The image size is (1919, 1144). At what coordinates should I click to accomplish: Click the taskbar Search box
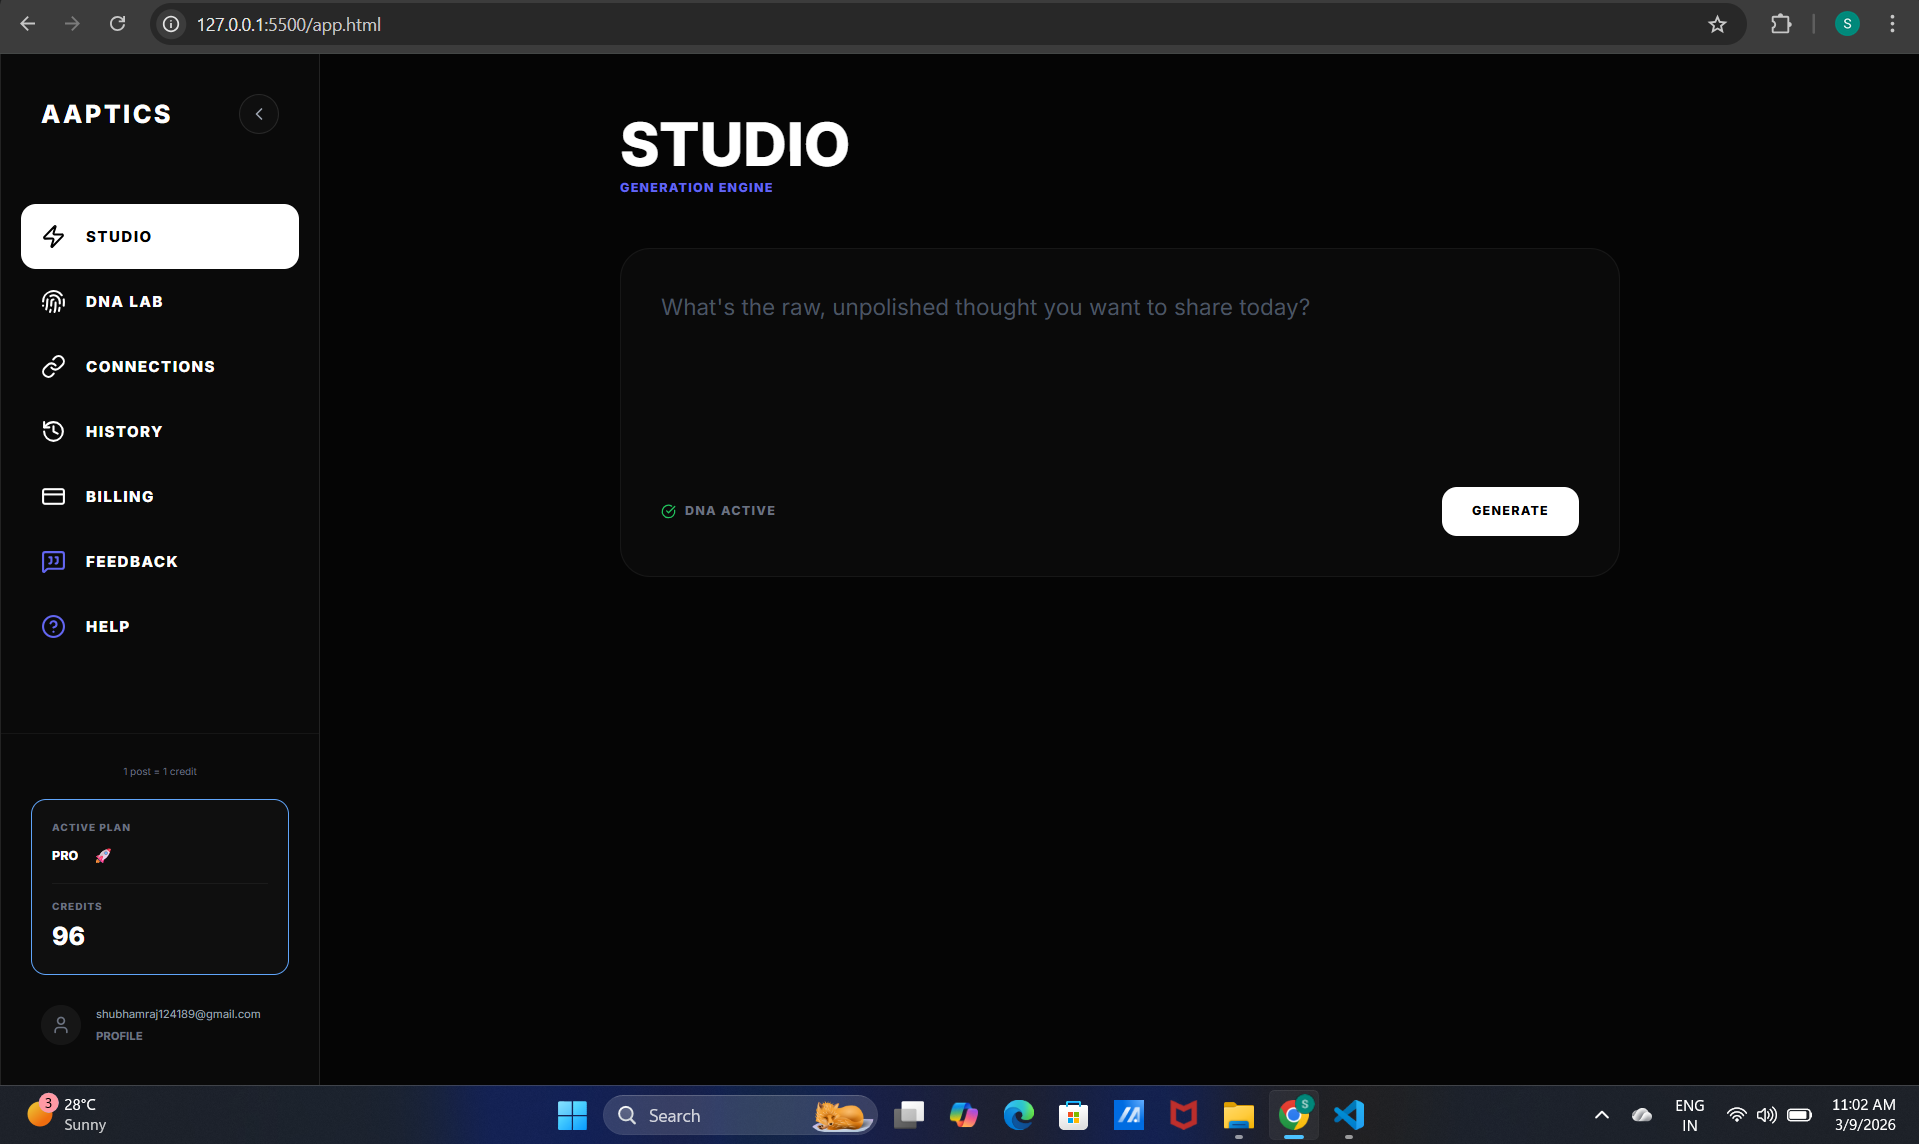tap(740, 1115)
